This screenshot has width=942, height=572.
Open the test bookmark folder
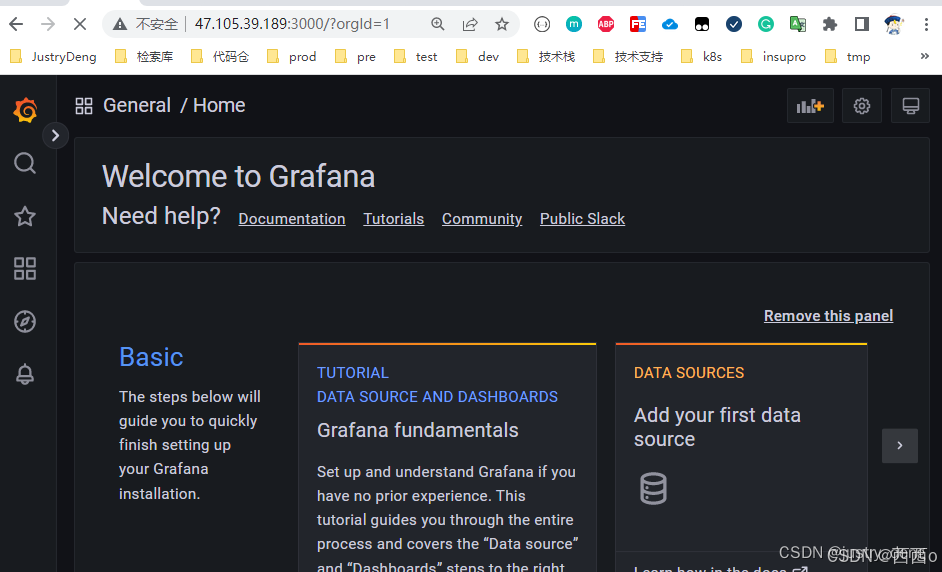415,56
